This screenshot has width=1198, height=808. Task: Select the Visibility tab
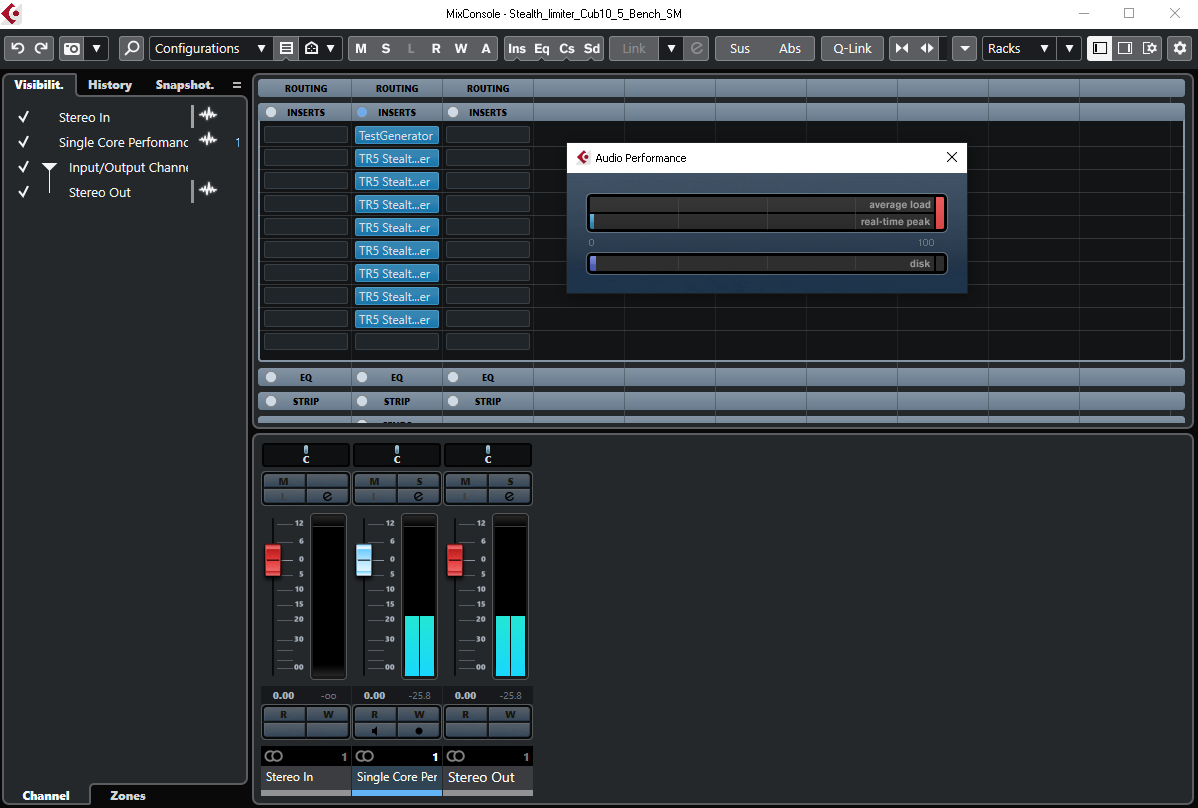[38, 85]
